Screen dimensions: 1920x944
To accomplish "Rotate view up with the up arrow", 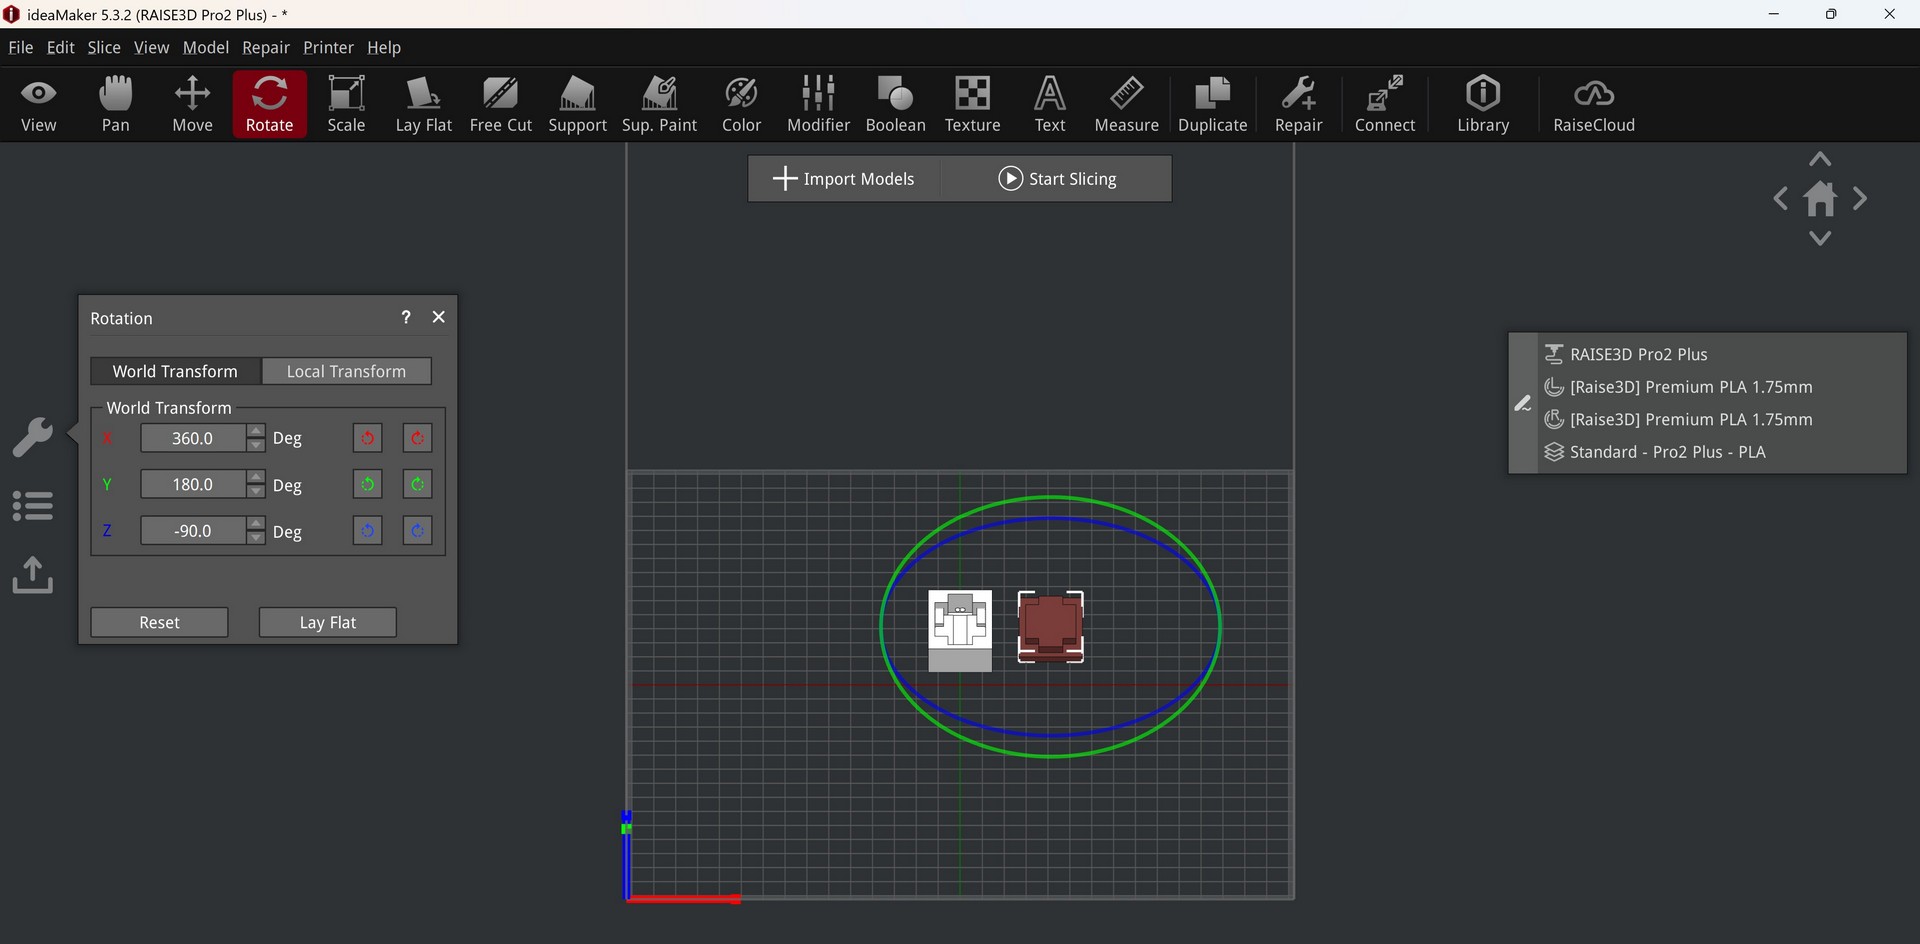I will pos(1821,160).
